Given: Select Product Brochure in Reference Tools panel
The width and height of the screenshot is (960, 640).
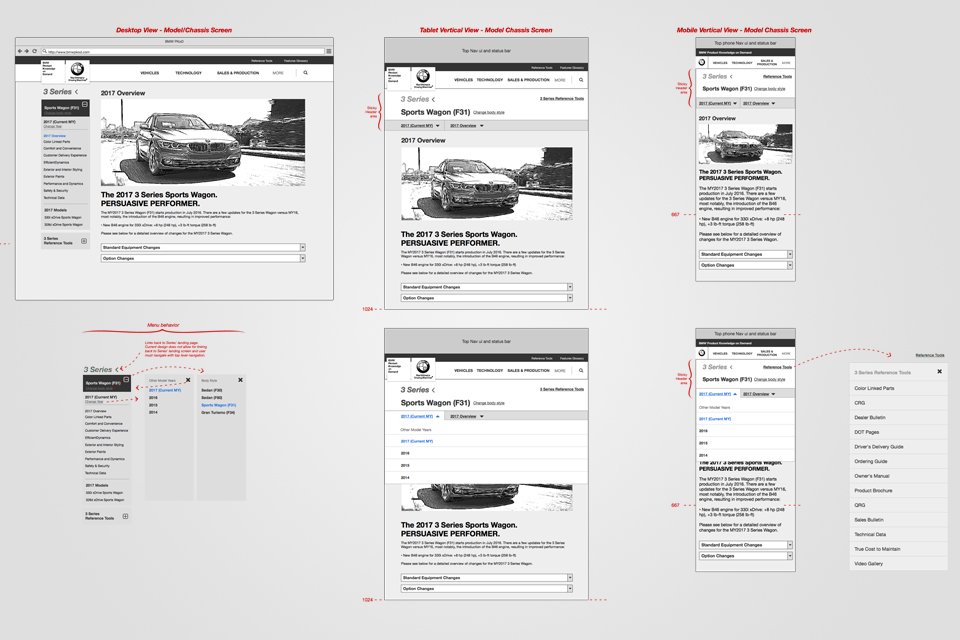Looking at the screenshot, I should [x=898, y=491].
